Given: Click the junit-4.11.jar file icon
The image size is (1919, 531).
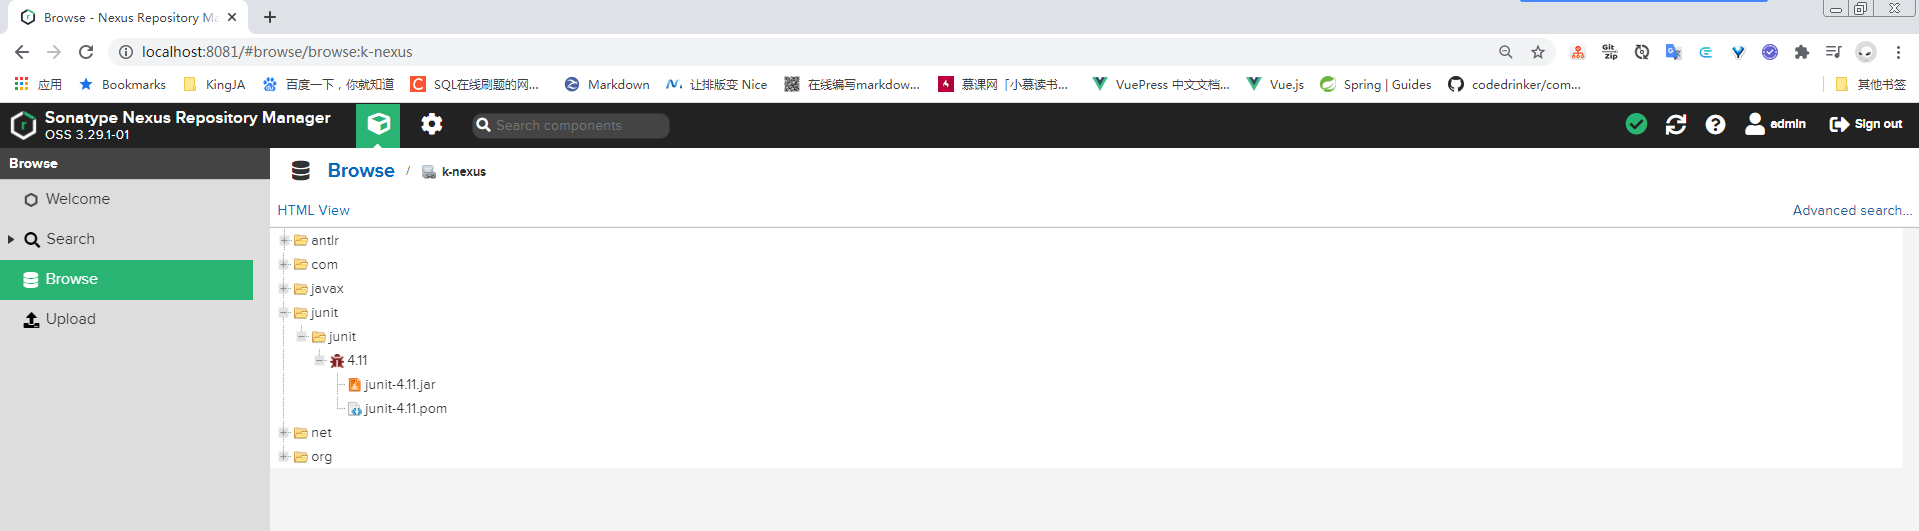Looking at the screenshot, I should (x=355, y=384).
